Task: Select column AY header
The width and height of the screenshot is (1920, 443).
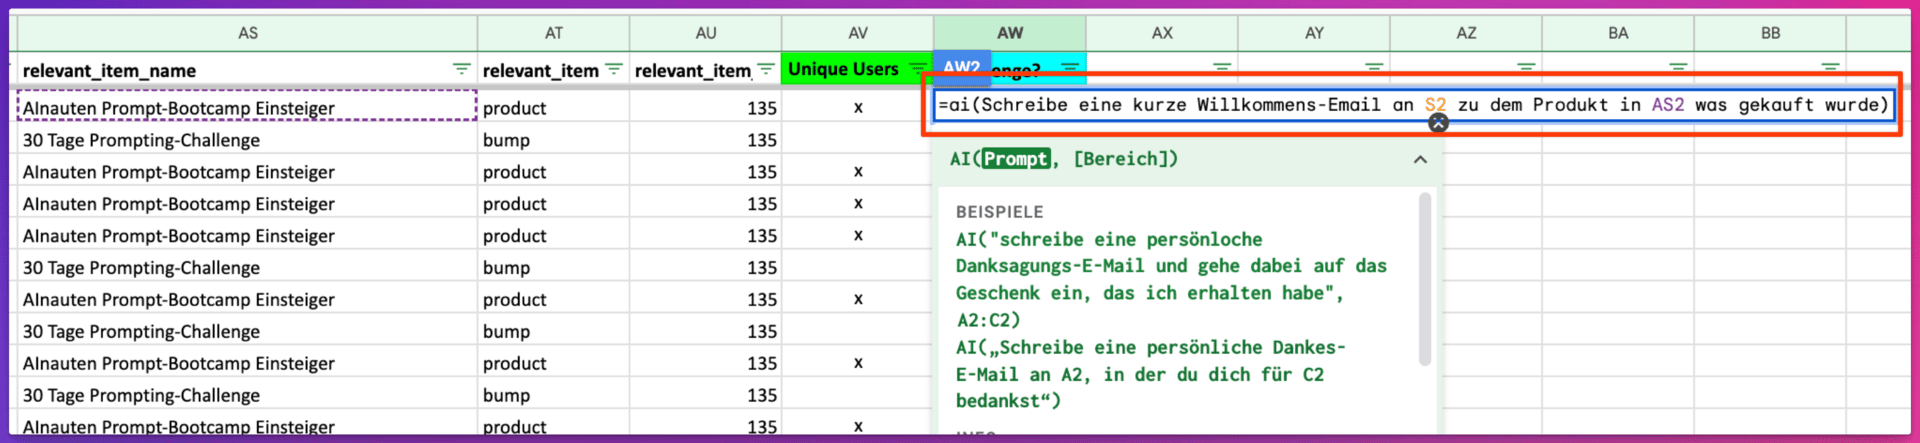Action: point(1314,33)
